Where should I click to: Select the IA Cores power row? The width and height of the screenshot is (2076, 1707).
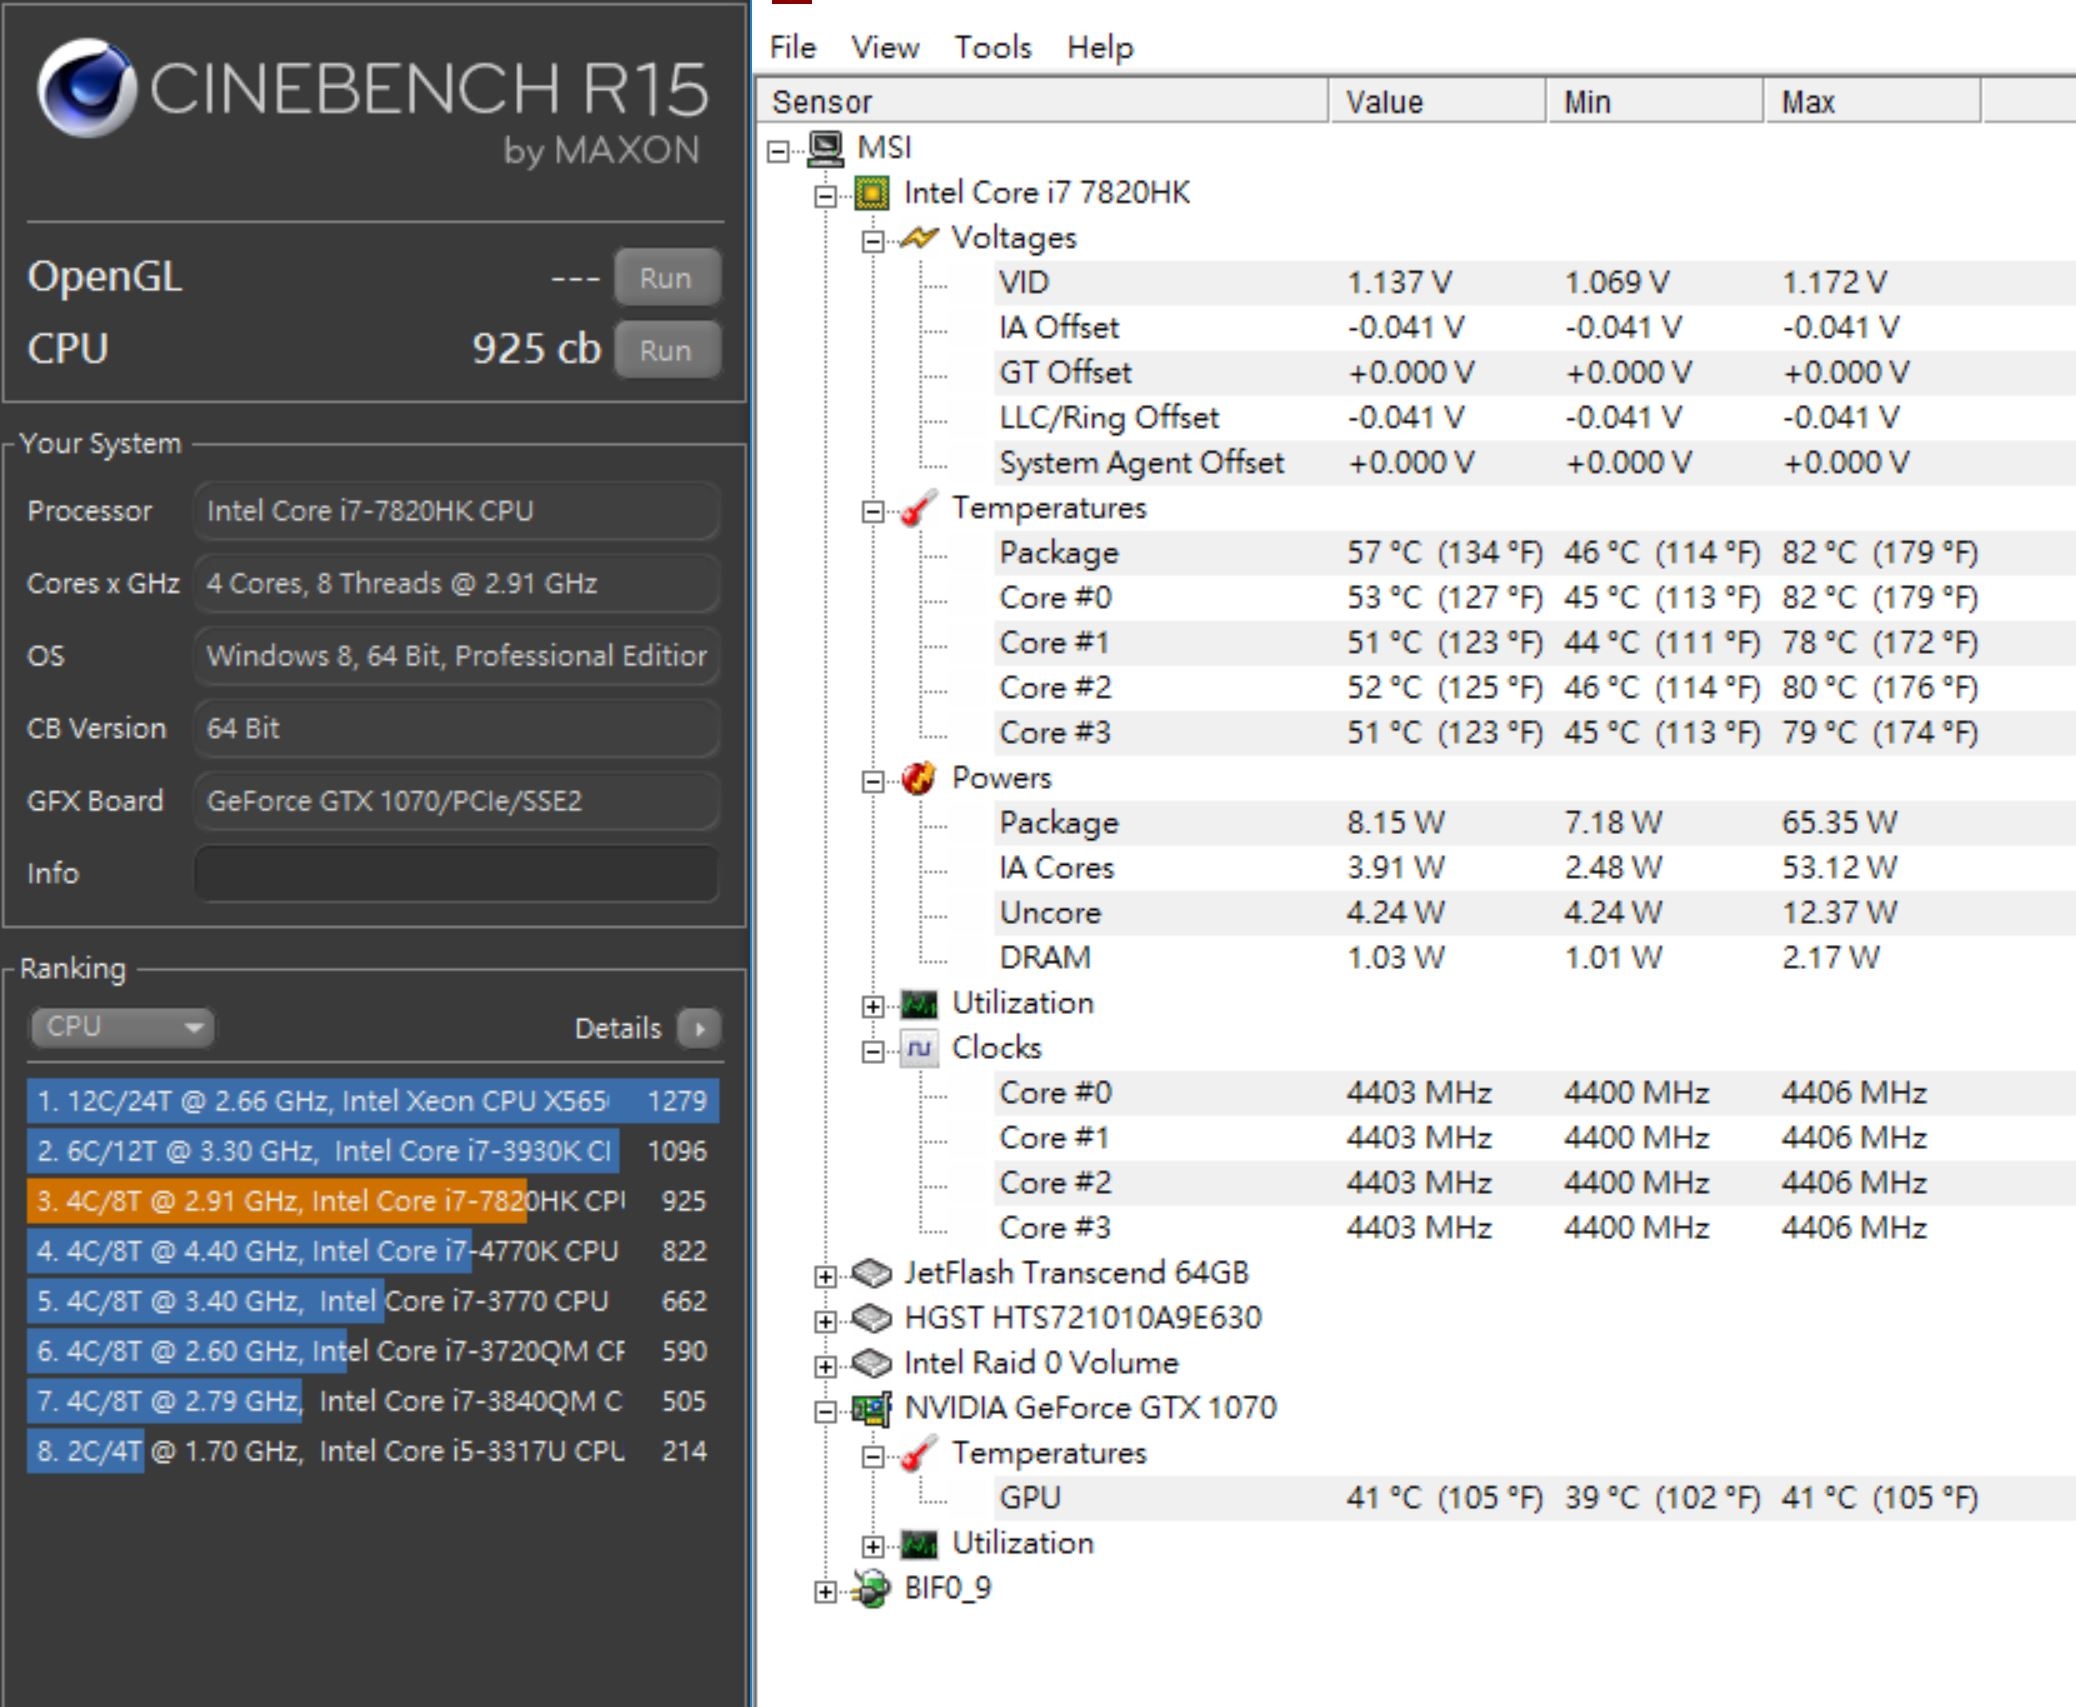[1535, 868]
